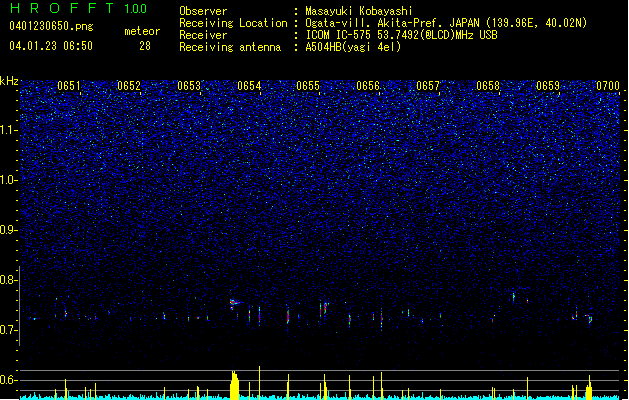Click the HROFFT 1.0.0 title text

coord(78,8)
